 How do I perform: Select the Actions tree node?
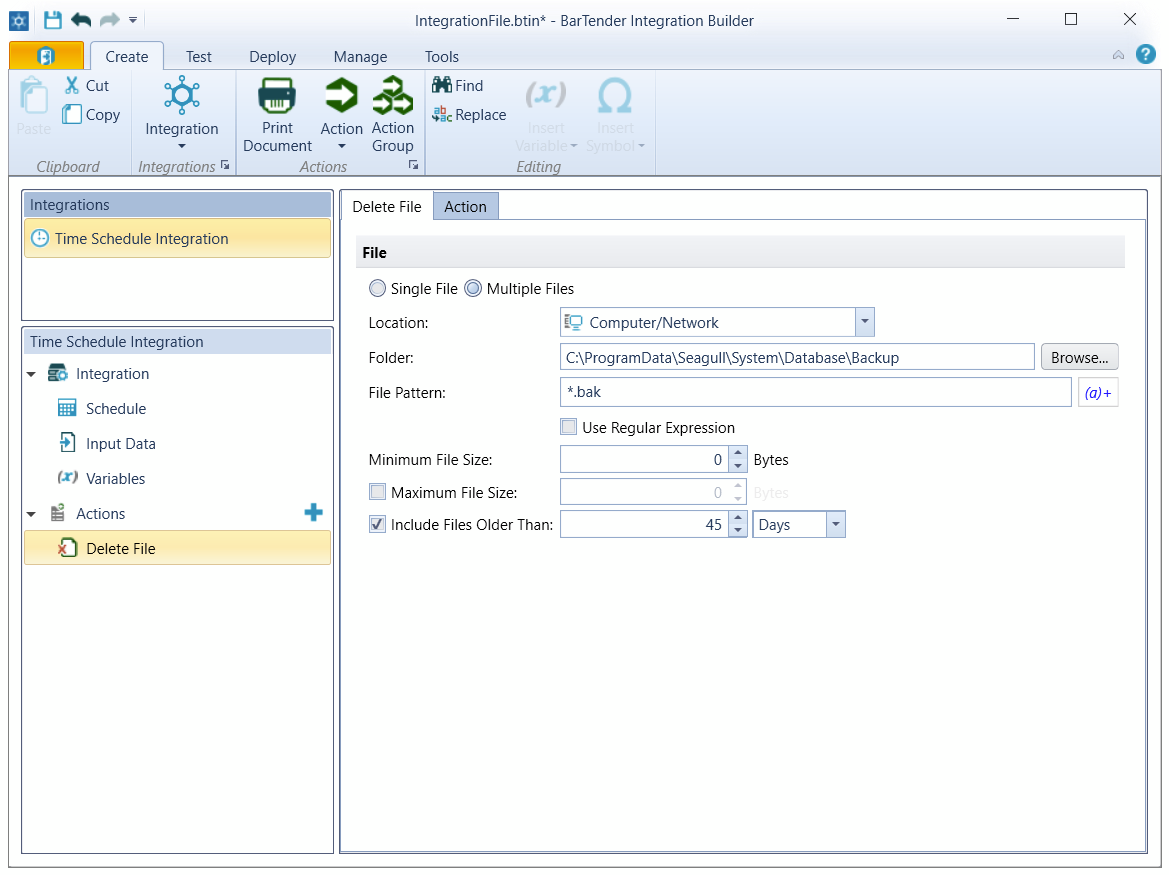100,514
